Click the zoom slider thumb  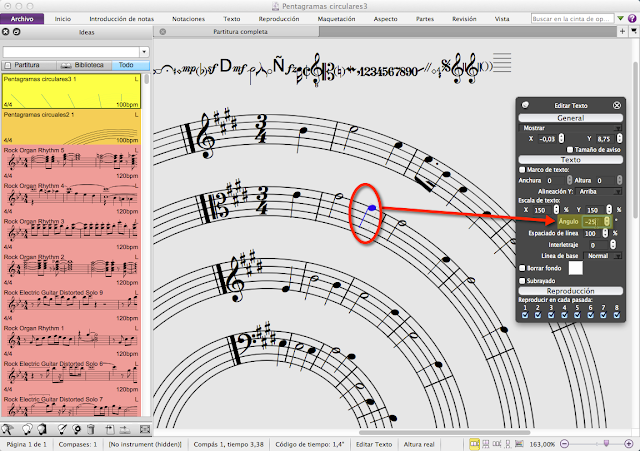coord(607,443)
